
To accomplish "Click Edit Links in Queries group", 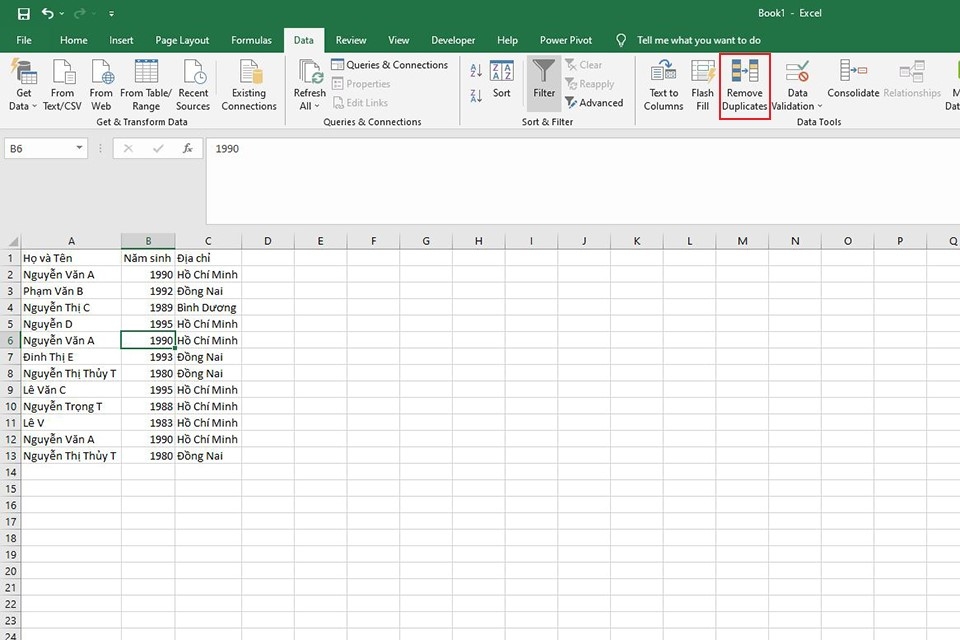I will point(360,103).
